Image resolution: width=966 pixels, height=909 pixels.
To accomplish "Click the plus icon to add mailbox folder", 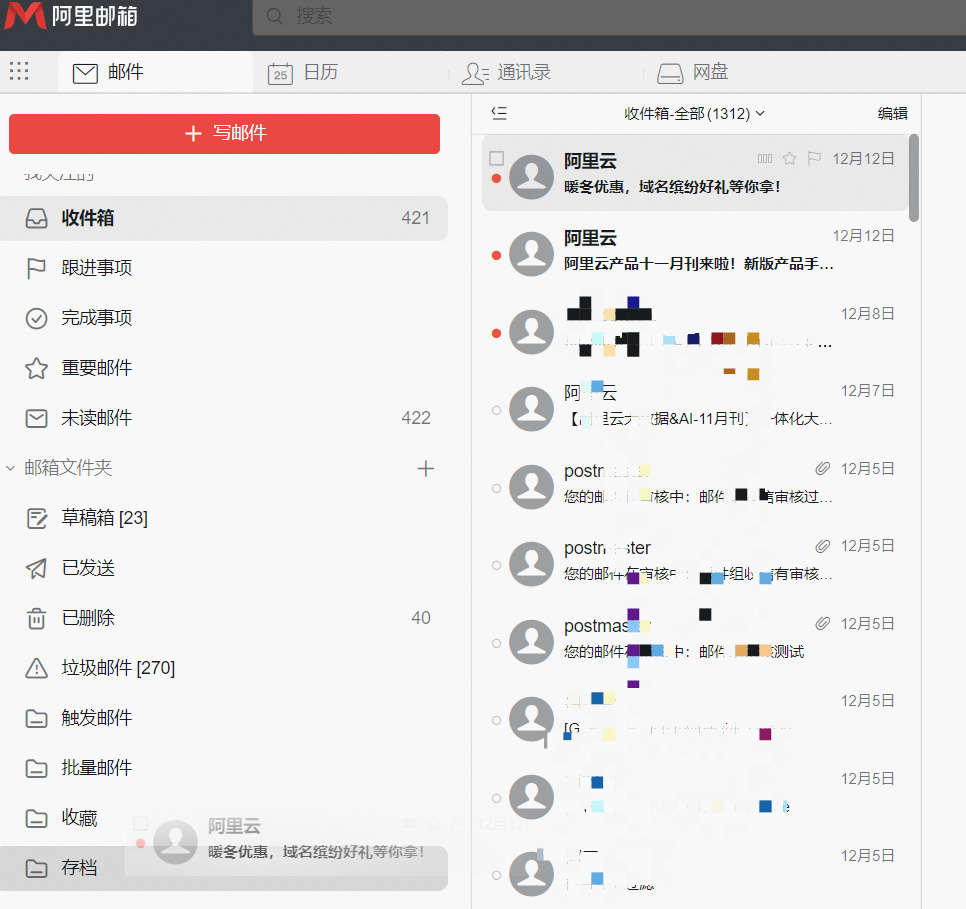I will click(x=426, y=468).
